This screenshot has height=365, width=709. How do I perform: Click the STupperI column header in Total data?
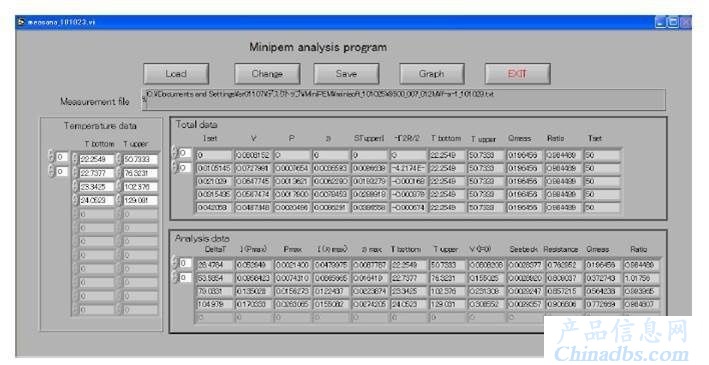[369, 138]
